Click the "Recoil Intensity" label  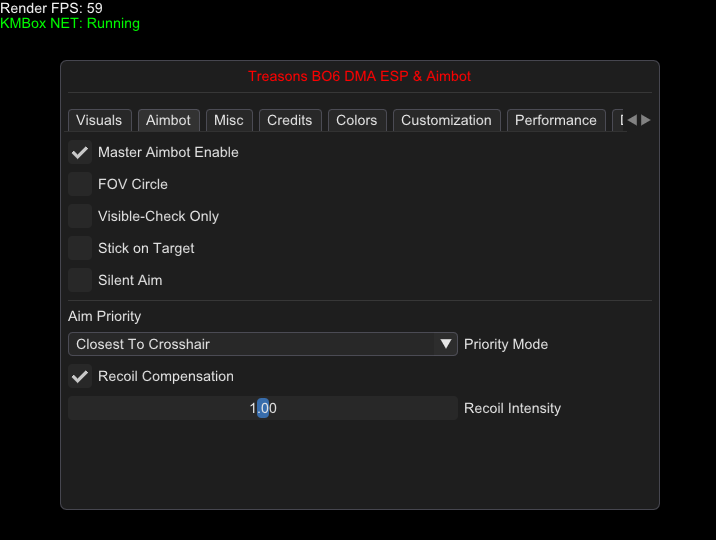pyautogui.click(x=512, y=408)
